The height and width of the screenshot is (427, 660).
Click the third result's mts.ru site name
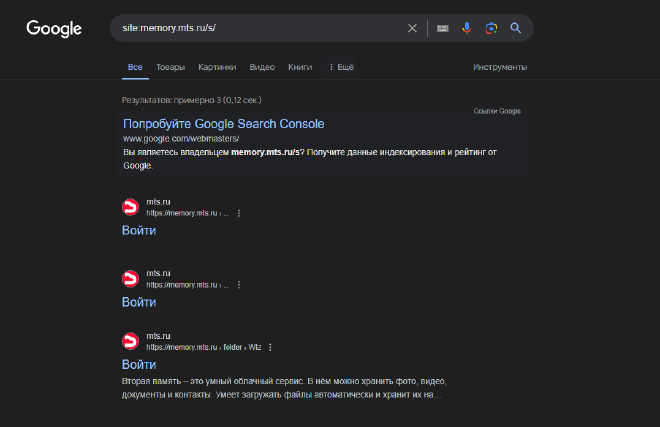pos(158,336)
